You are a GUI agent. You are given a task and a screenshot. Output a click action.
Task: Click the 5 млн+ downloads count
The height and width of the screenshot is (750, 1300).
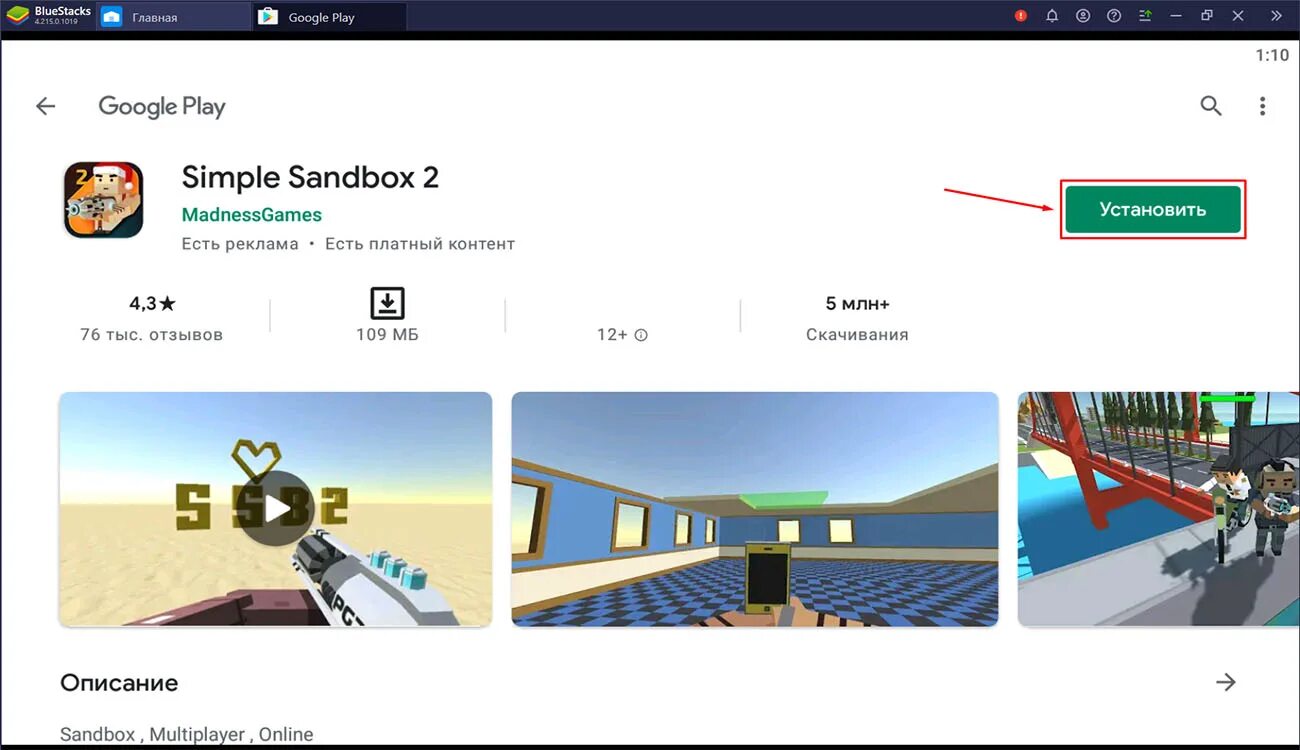pyautogui.click(x=857, y=303)
